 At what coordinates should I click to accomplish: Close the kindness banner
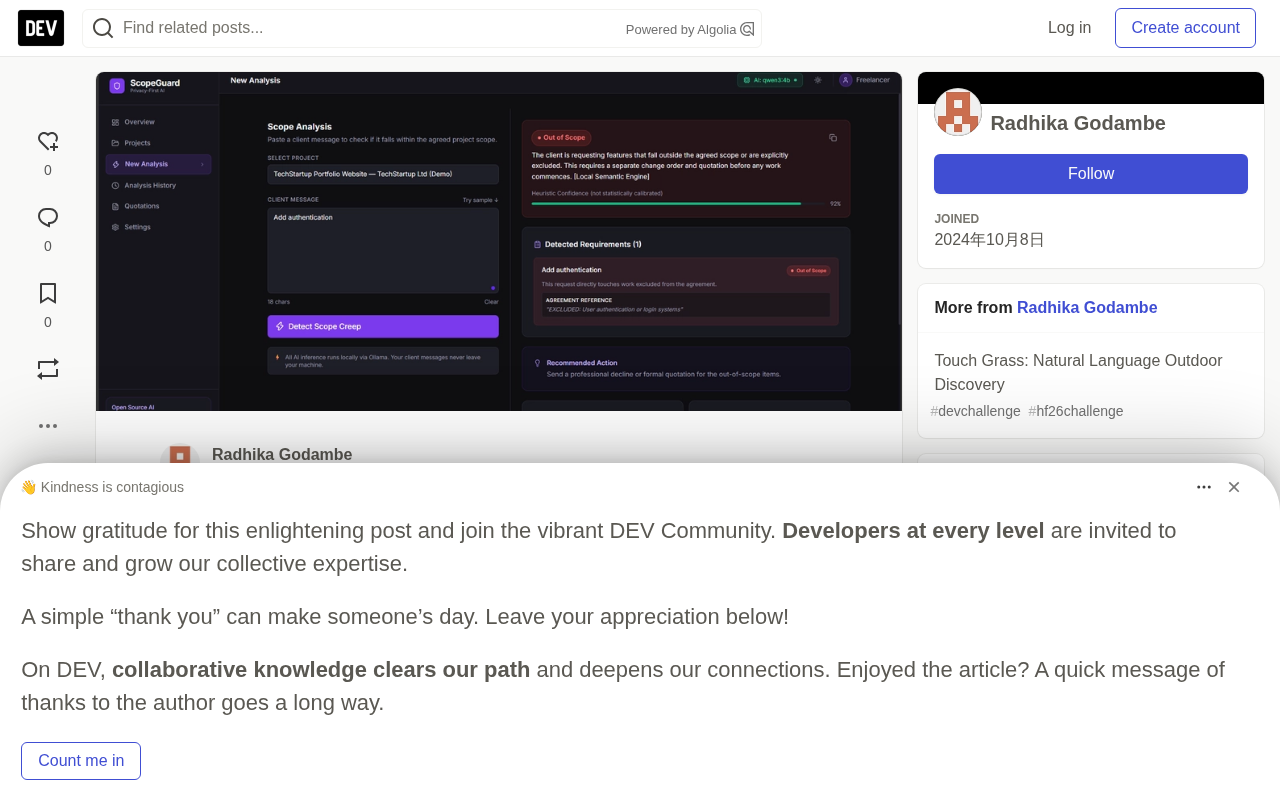tap(1234, 487)
